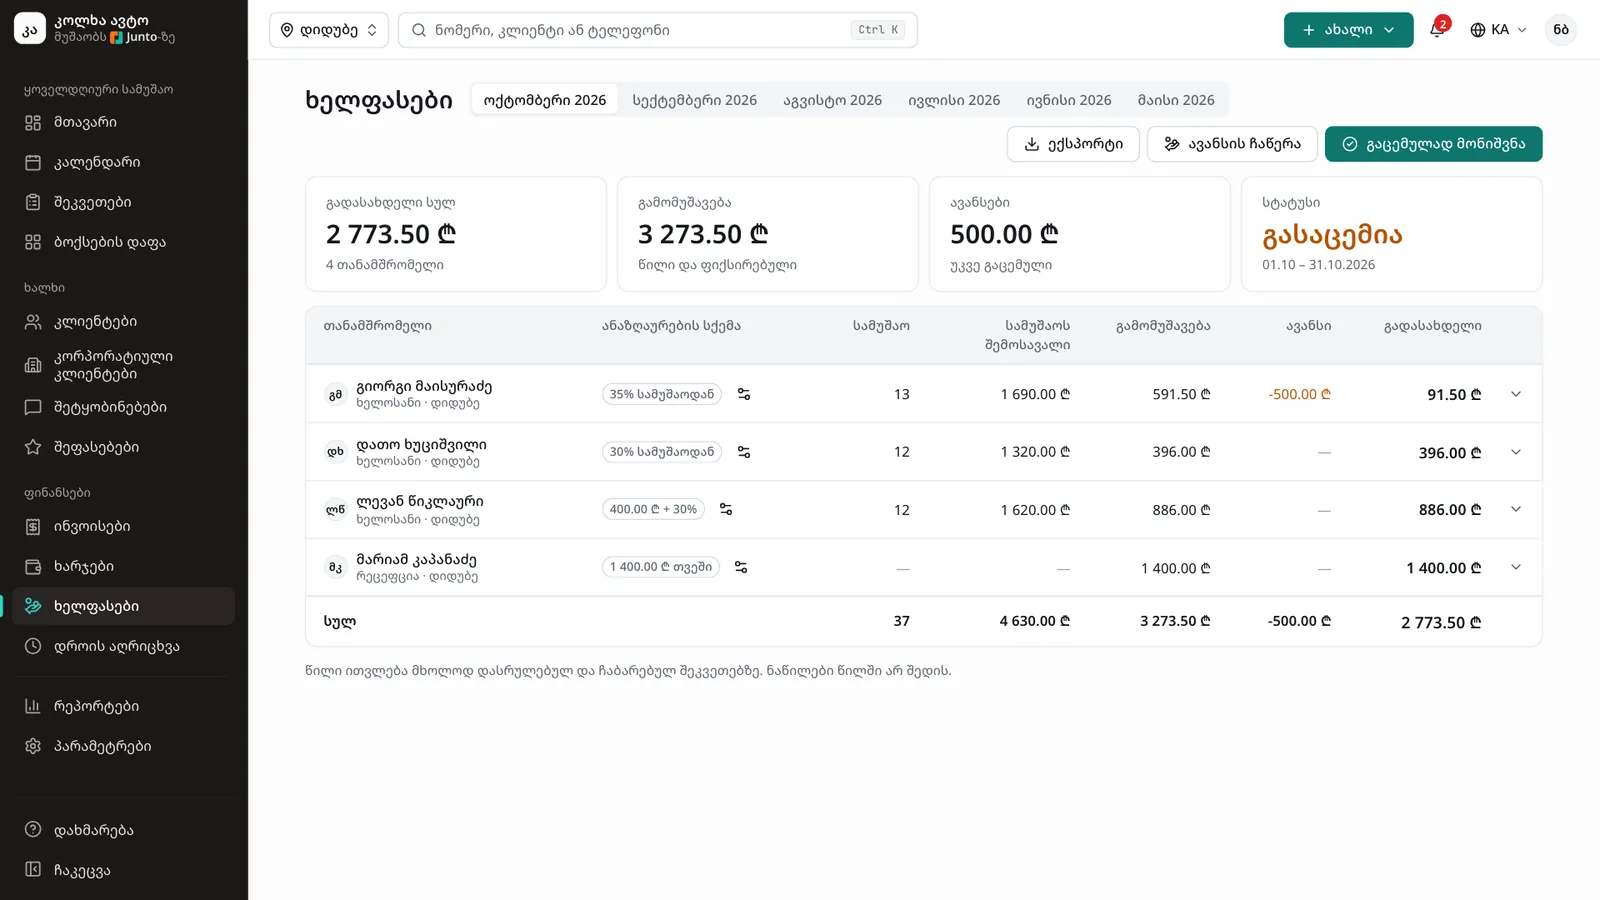Viewport: 1600px width, 900px height.
Task: Edit commission scheme icon for დათო ხუციშვილი
Action: (x=744, y=452)
